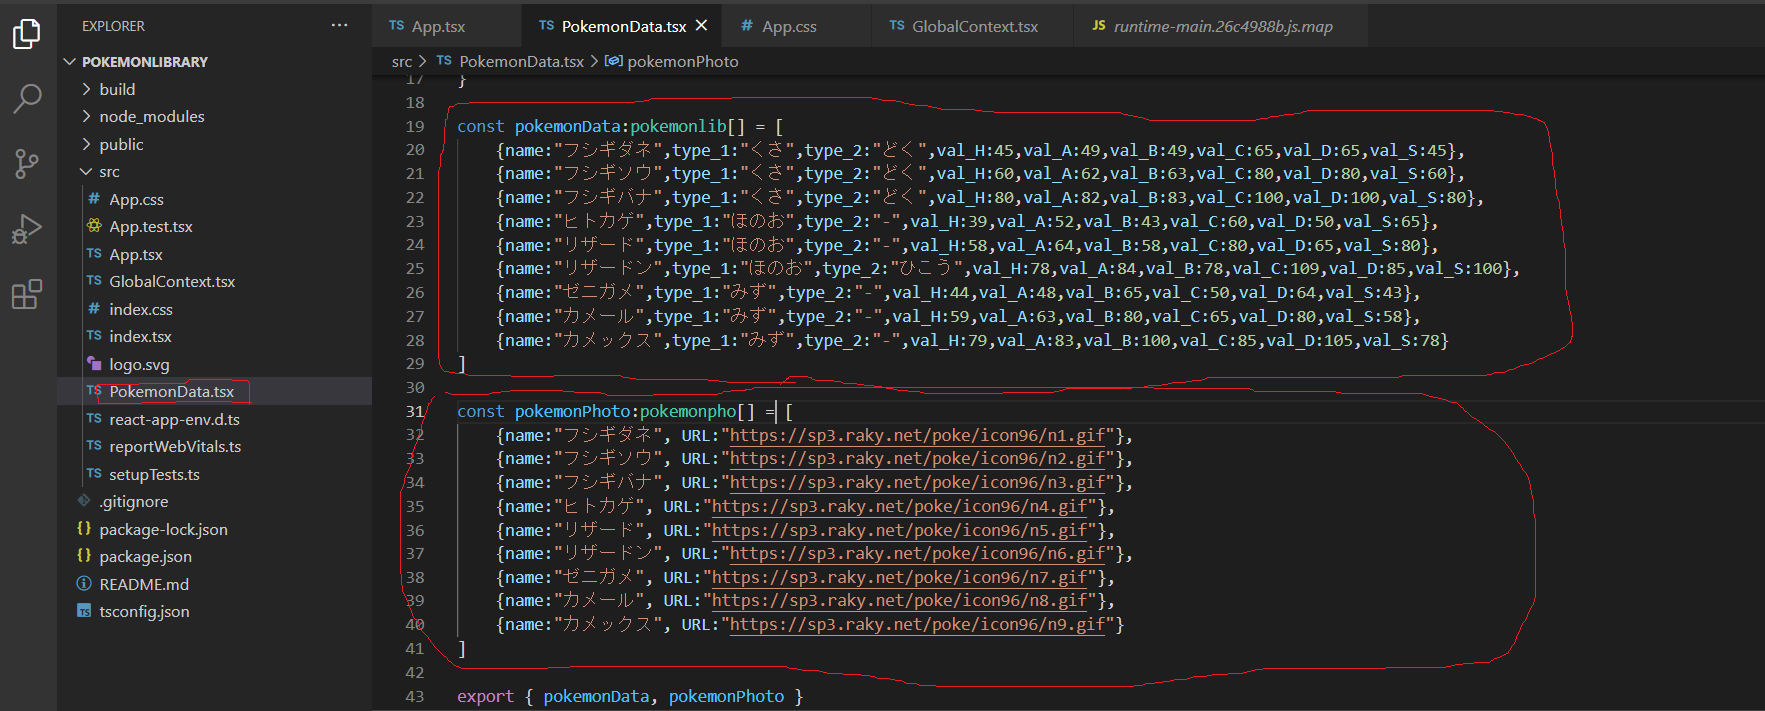Open package-lock.json in the file explorer

click(x=214, y=529)
